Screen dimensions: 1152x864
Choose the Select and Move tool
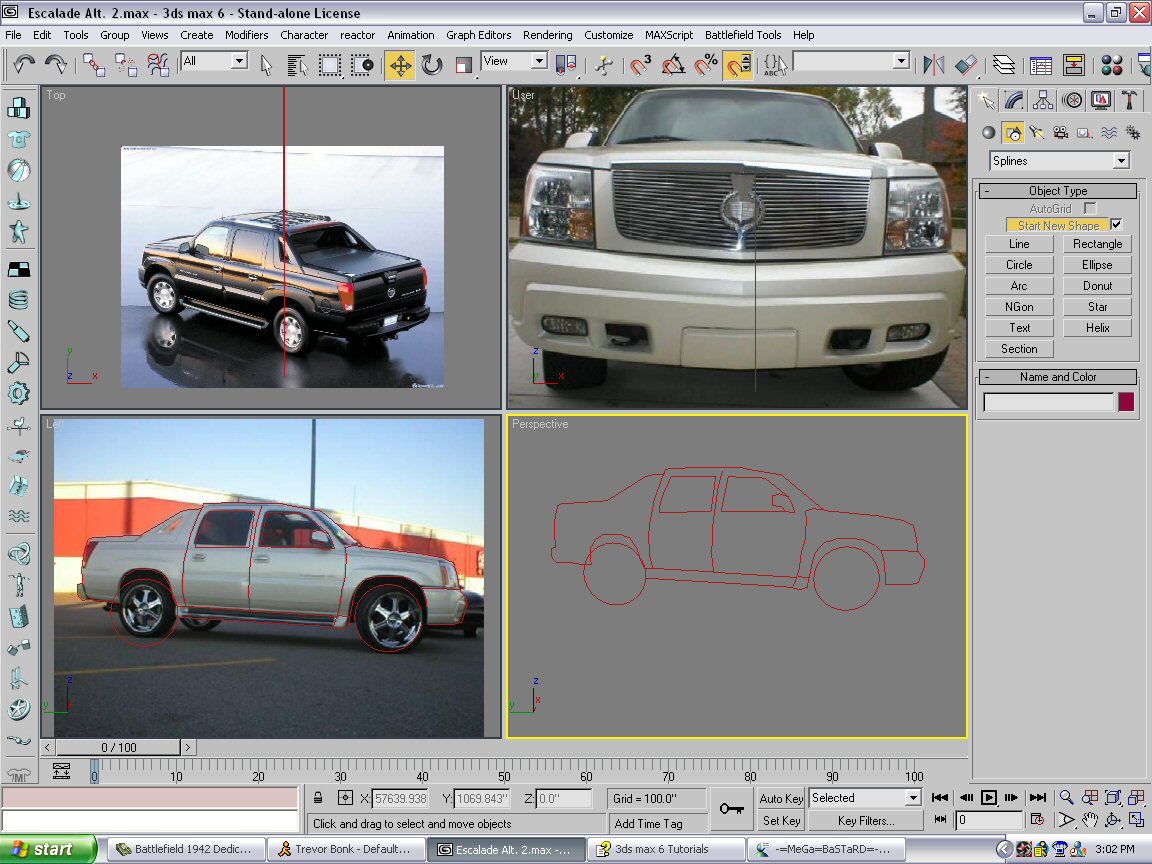(400, 65)
